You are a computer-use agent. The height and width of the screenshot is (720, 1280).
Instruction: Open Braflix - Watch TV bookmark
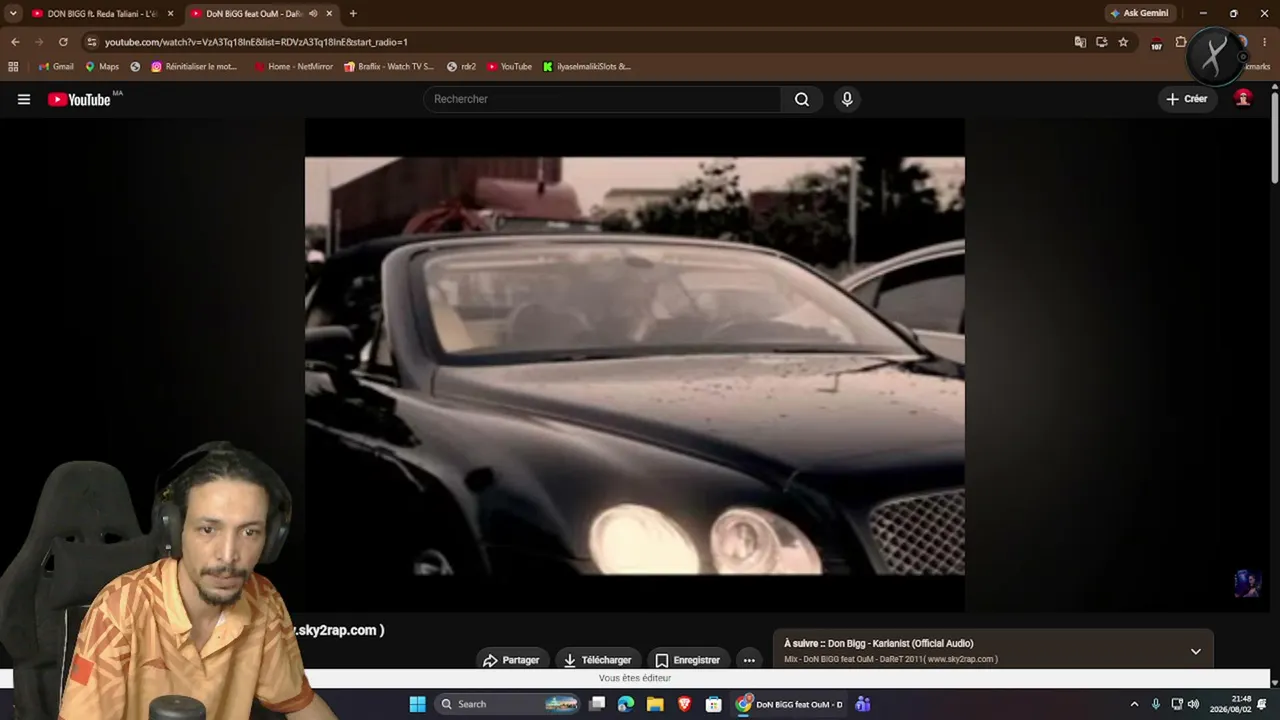coord(389,67)
